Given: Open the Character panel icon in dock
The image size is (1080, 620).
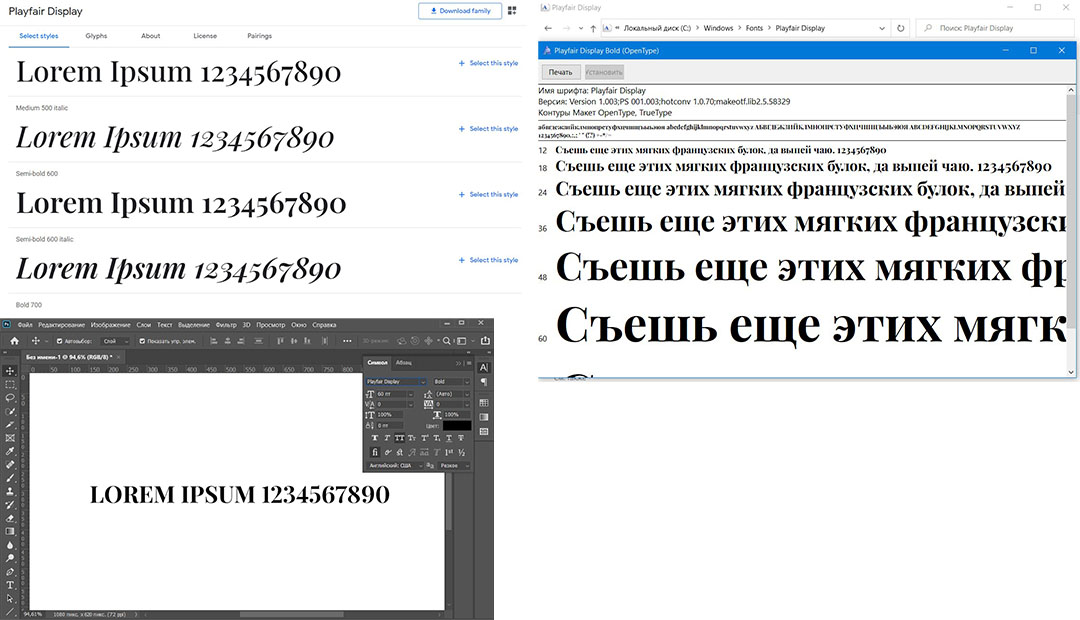Looking at the screenshot, I should coord(484,367).
